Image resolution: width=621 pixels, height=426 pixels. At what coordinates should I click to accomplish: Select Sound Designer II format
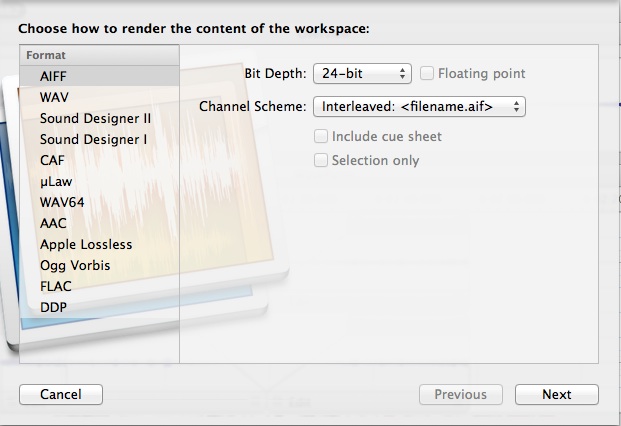[x=95, y=118]
